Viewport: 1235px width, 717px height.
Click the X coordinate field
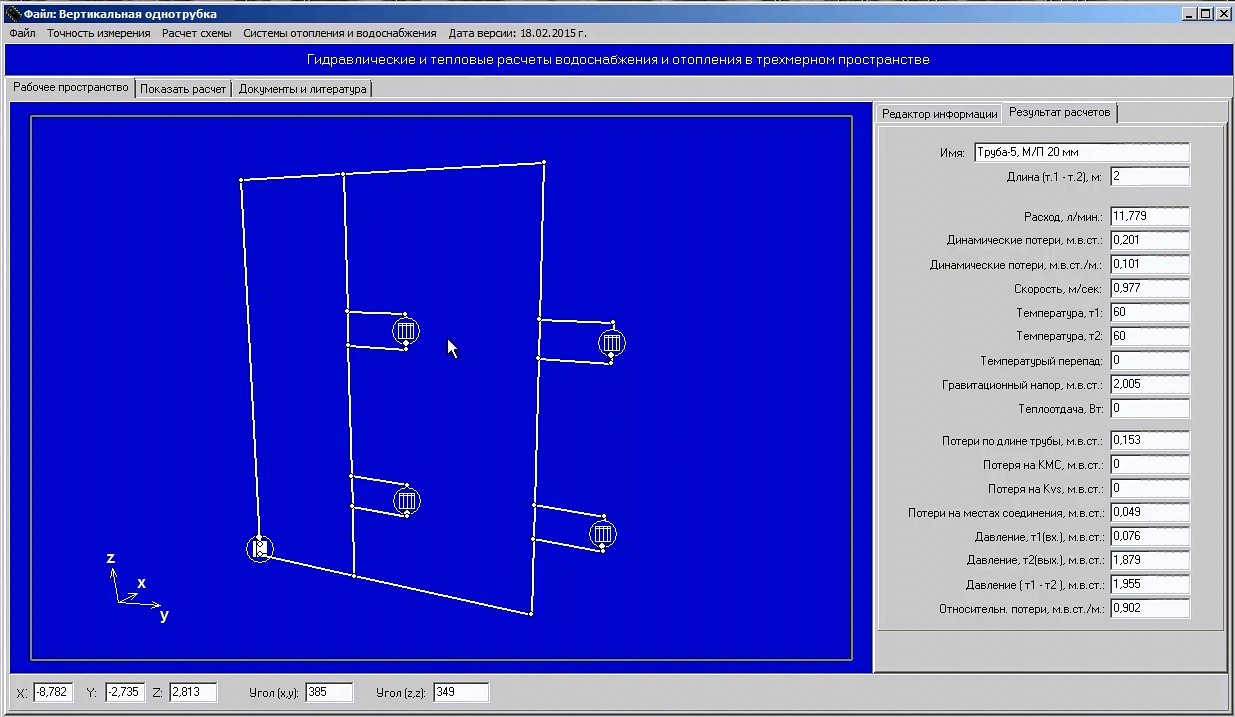tap(53, 692)
